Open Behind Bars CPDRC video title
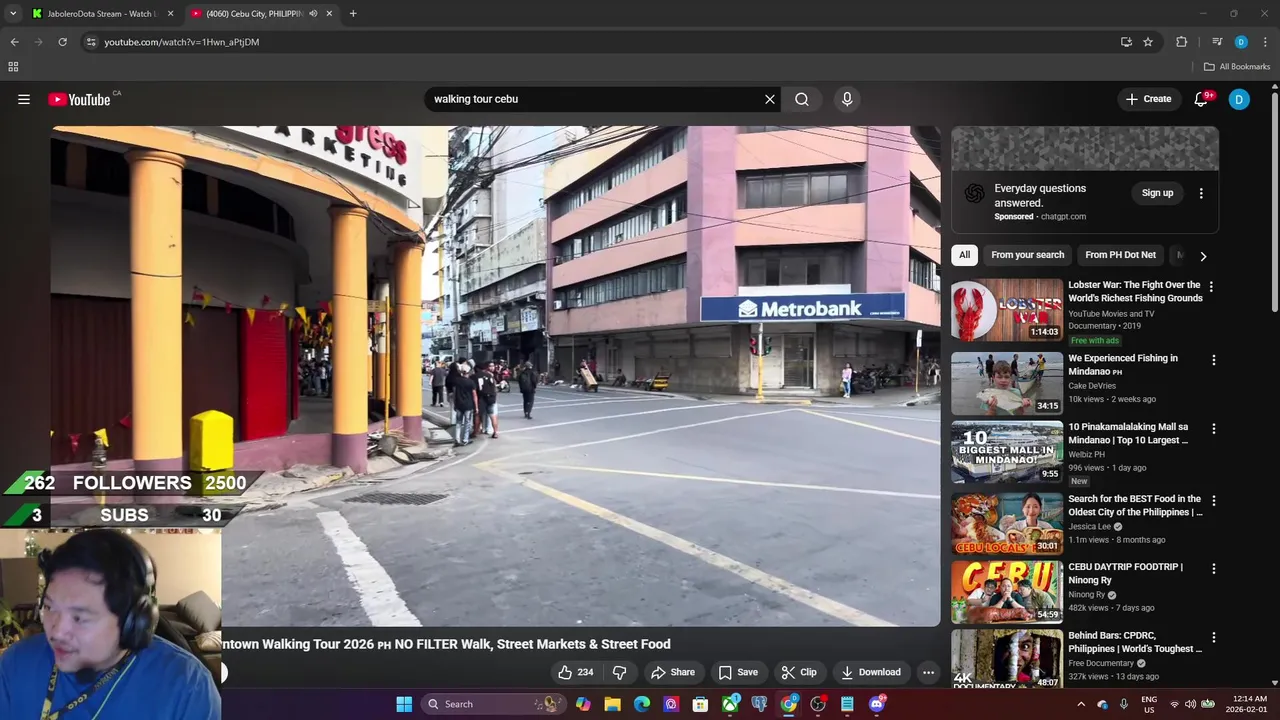The image size is (1280, 720). [x=1135, y=642]
